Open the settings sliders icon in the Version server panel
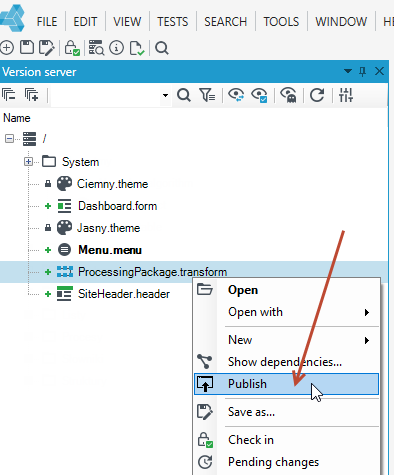This screenshot has width=394, height=475. pyautogui.click(x=346, y=95)
